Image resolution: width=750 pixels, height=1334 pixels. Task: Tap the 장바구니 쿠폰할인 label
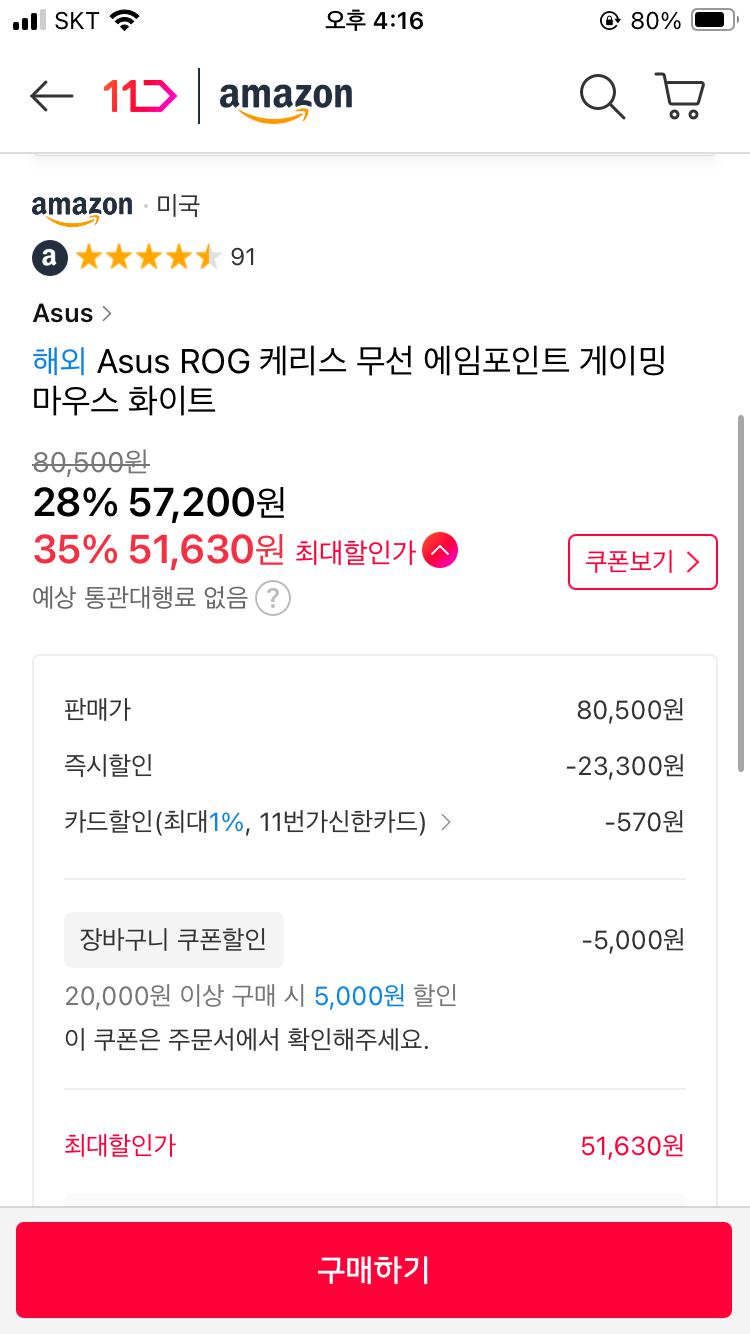point(173,940)
